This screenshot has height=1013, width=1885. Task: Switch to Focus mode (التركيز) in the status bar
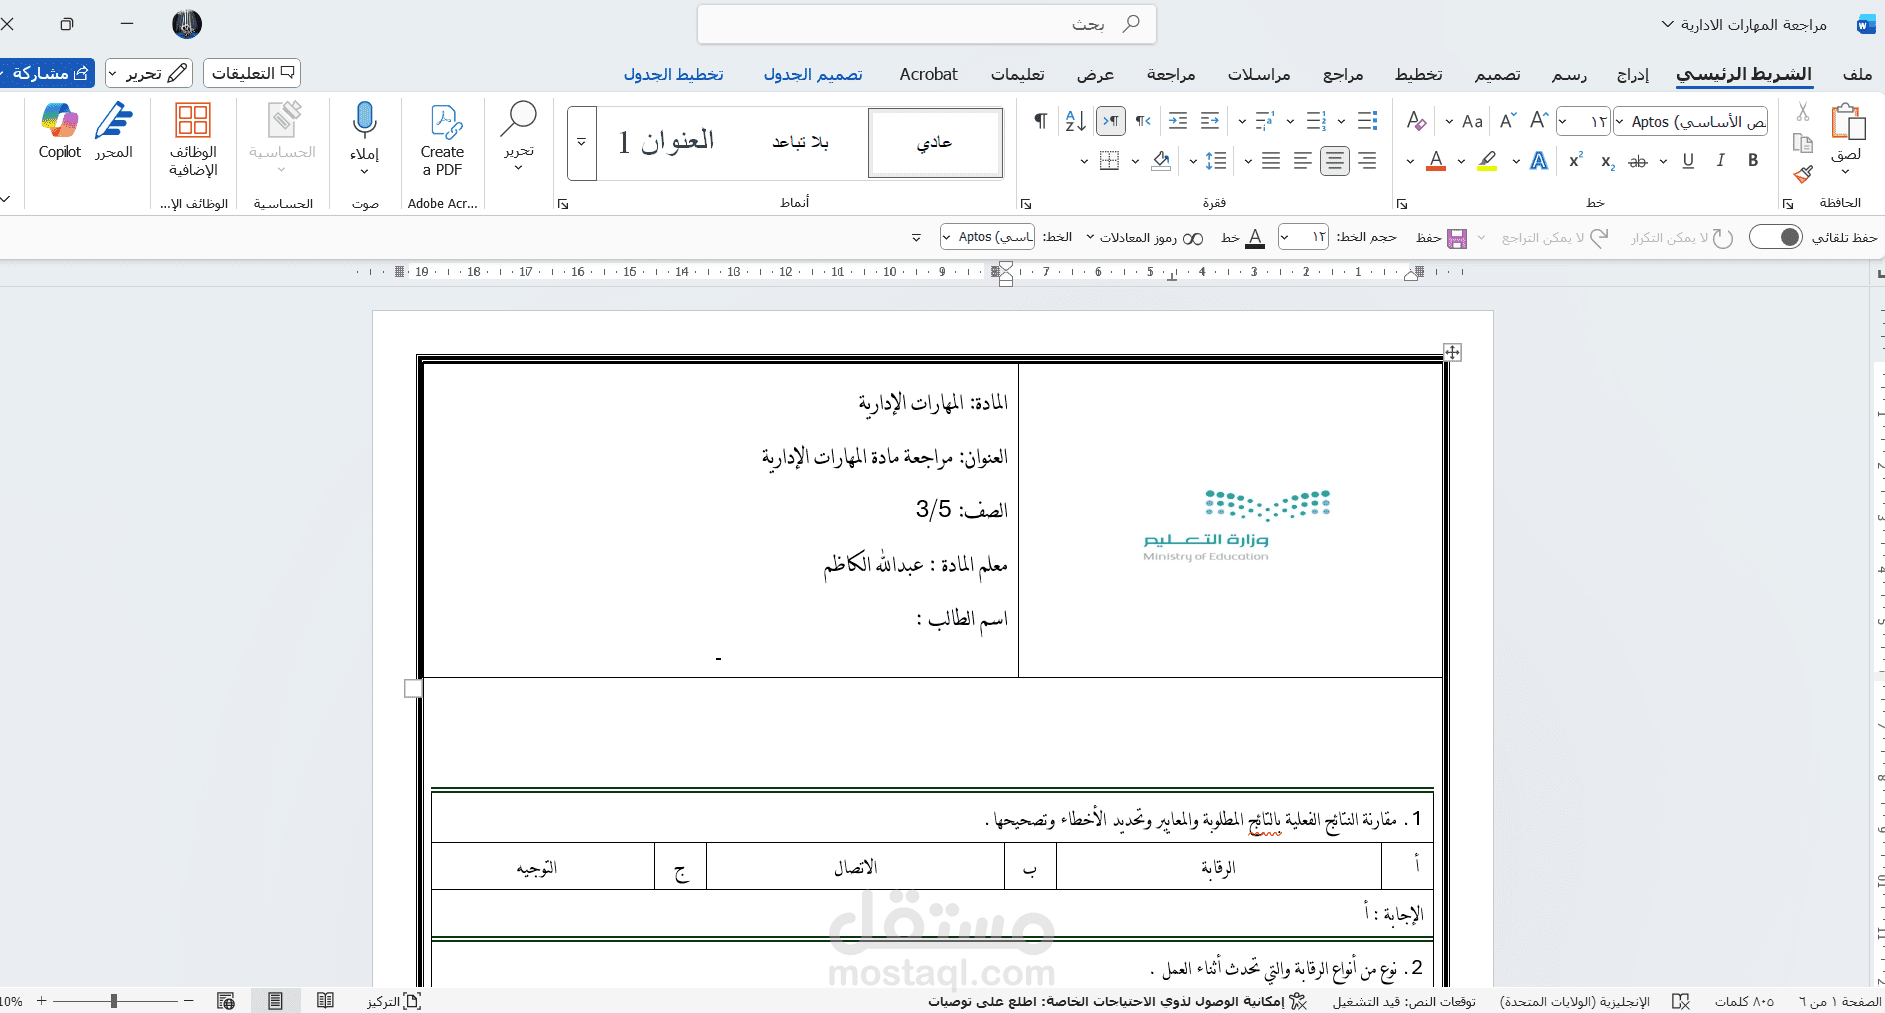coord(394,1001)
